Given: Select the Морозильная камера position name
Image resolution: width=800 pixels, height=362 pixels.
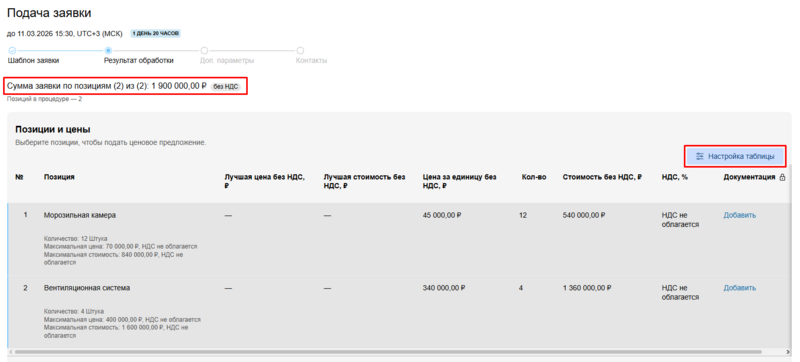Looking at the screenshot, I should 80,215.
